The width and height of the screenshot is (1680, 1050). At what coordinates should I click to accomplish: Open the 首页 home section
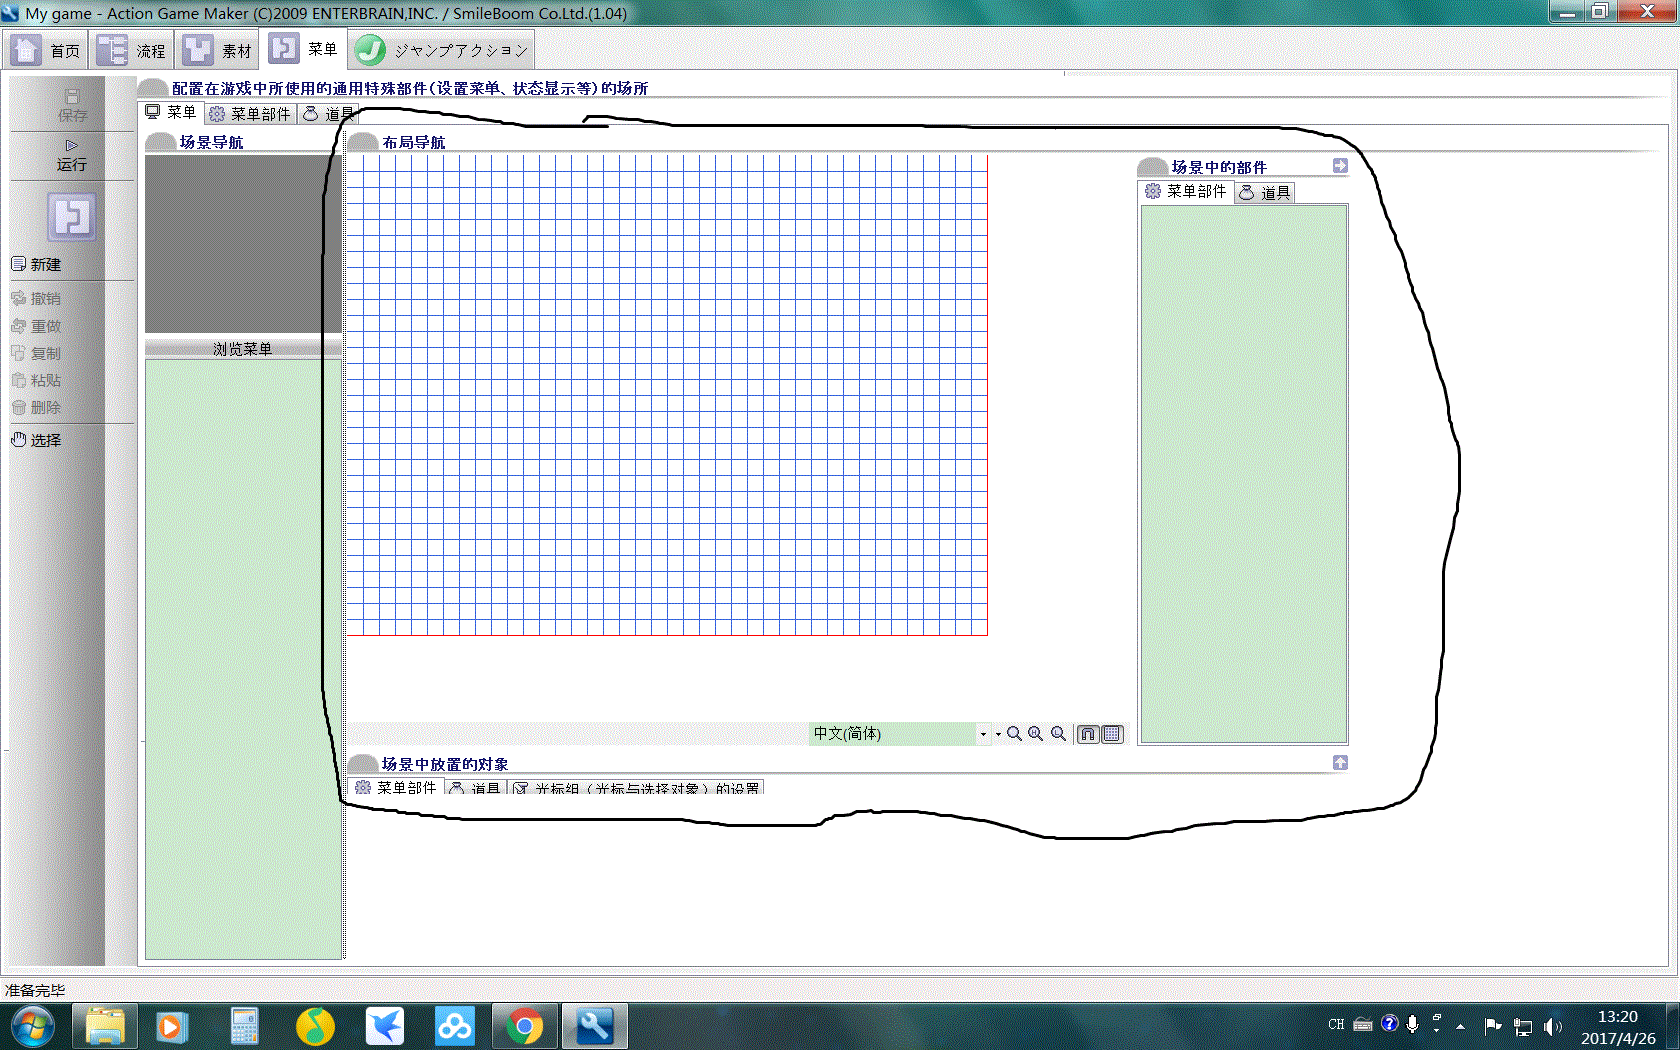click(x=47, y=50)
